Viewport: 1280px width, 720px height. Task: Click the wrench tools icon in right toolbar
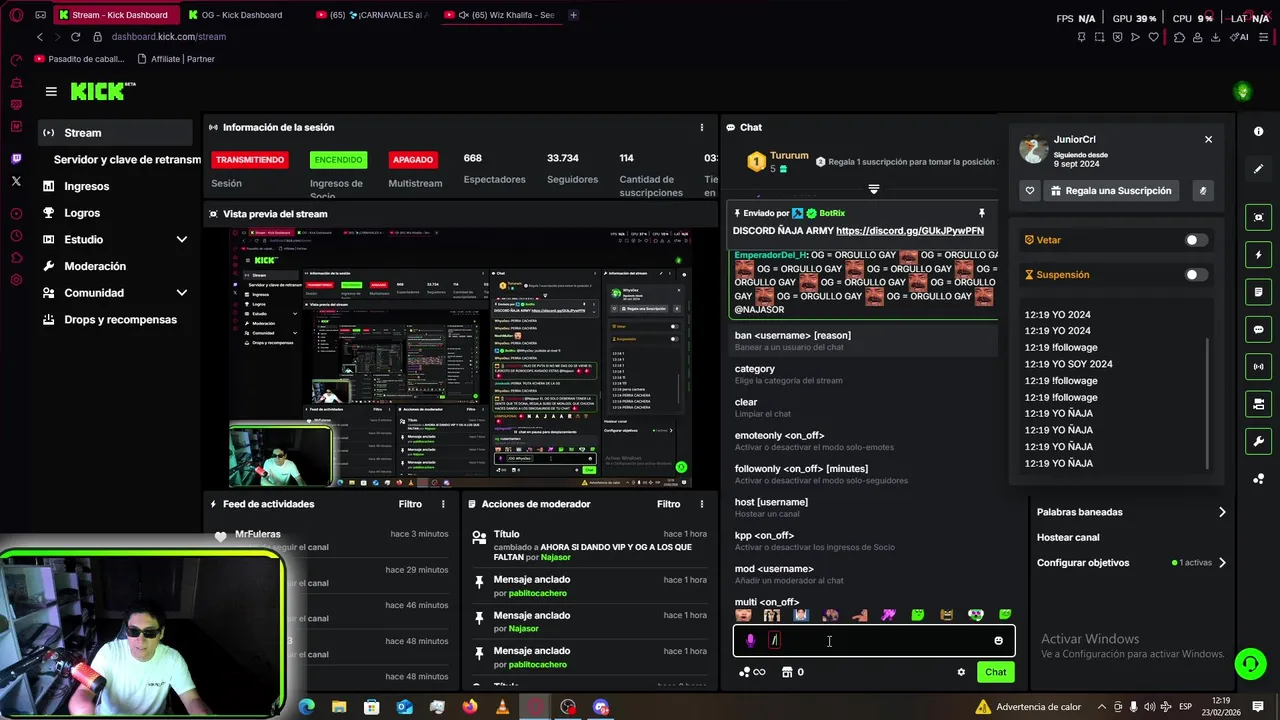pos(1258,441)
